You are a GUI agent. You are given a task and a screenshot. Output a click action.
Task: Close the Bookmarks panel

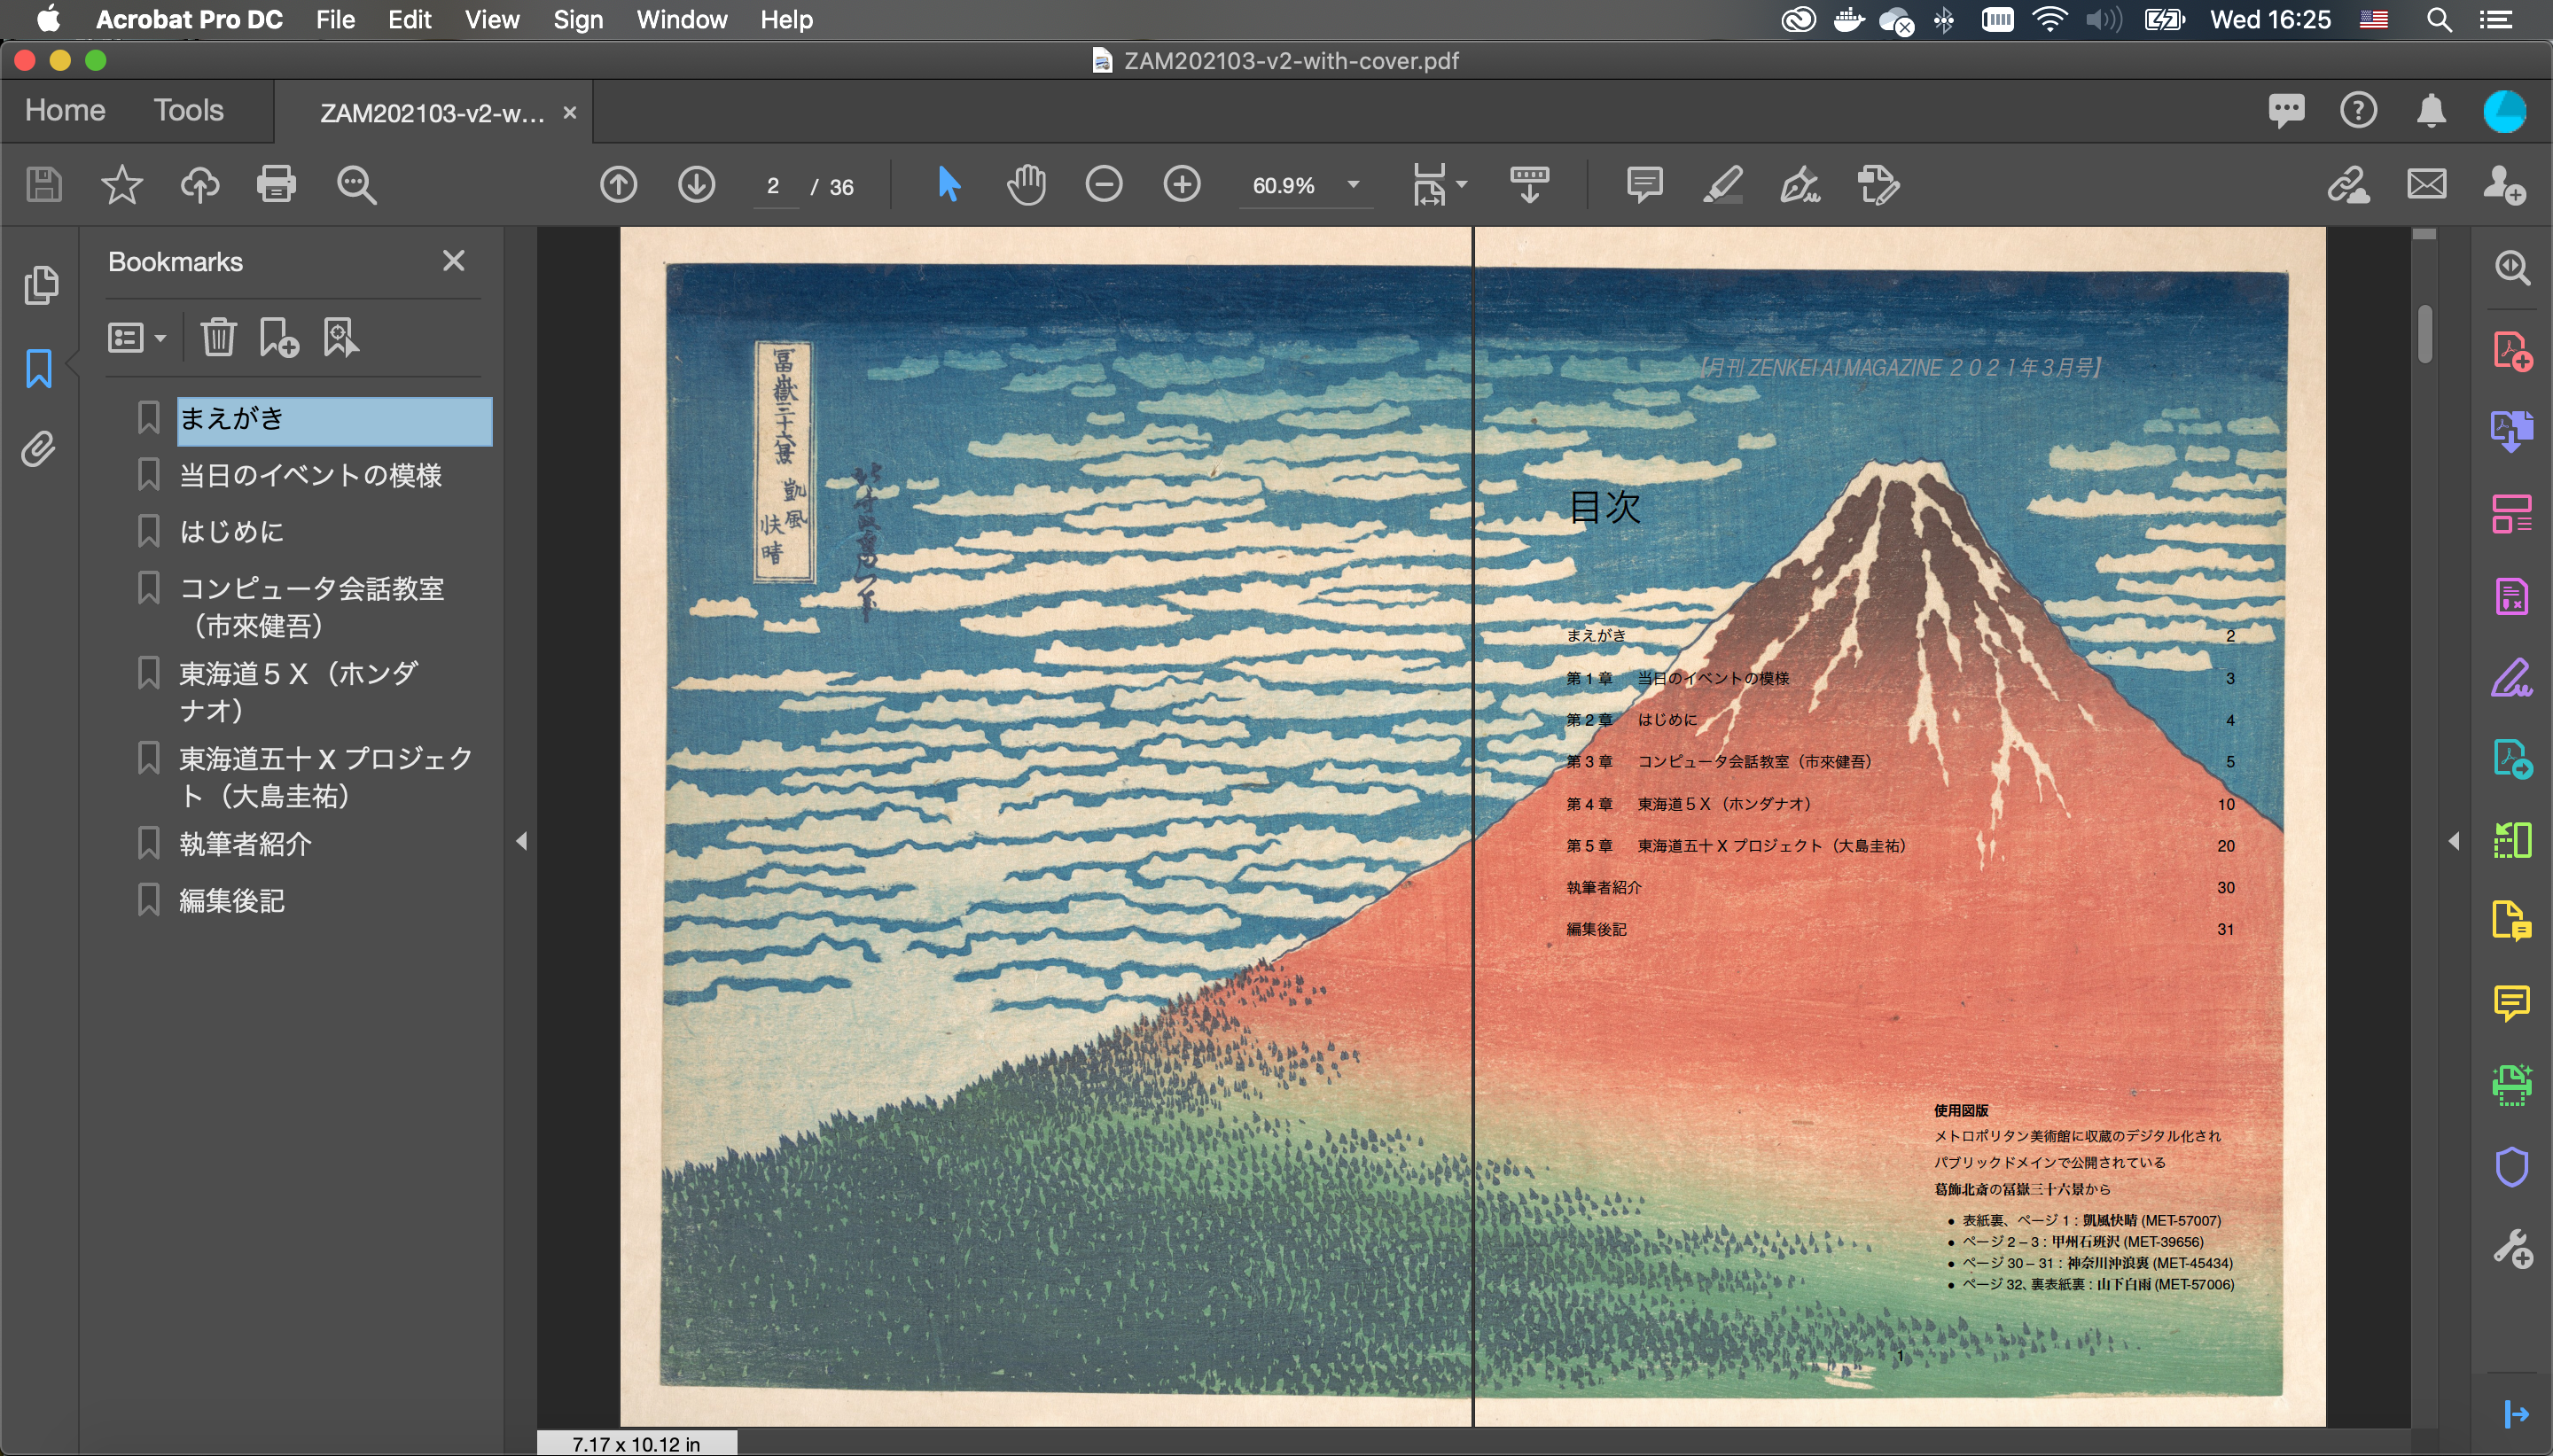click(454, 261)
